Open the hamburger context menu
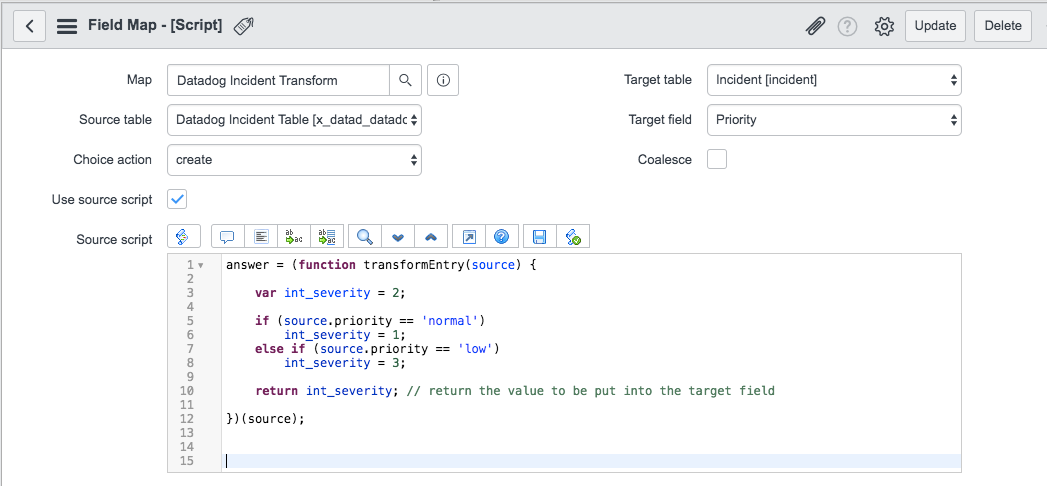Viewport: 1047px width, 486px height. pyautogui.click(x=67, y=26)
